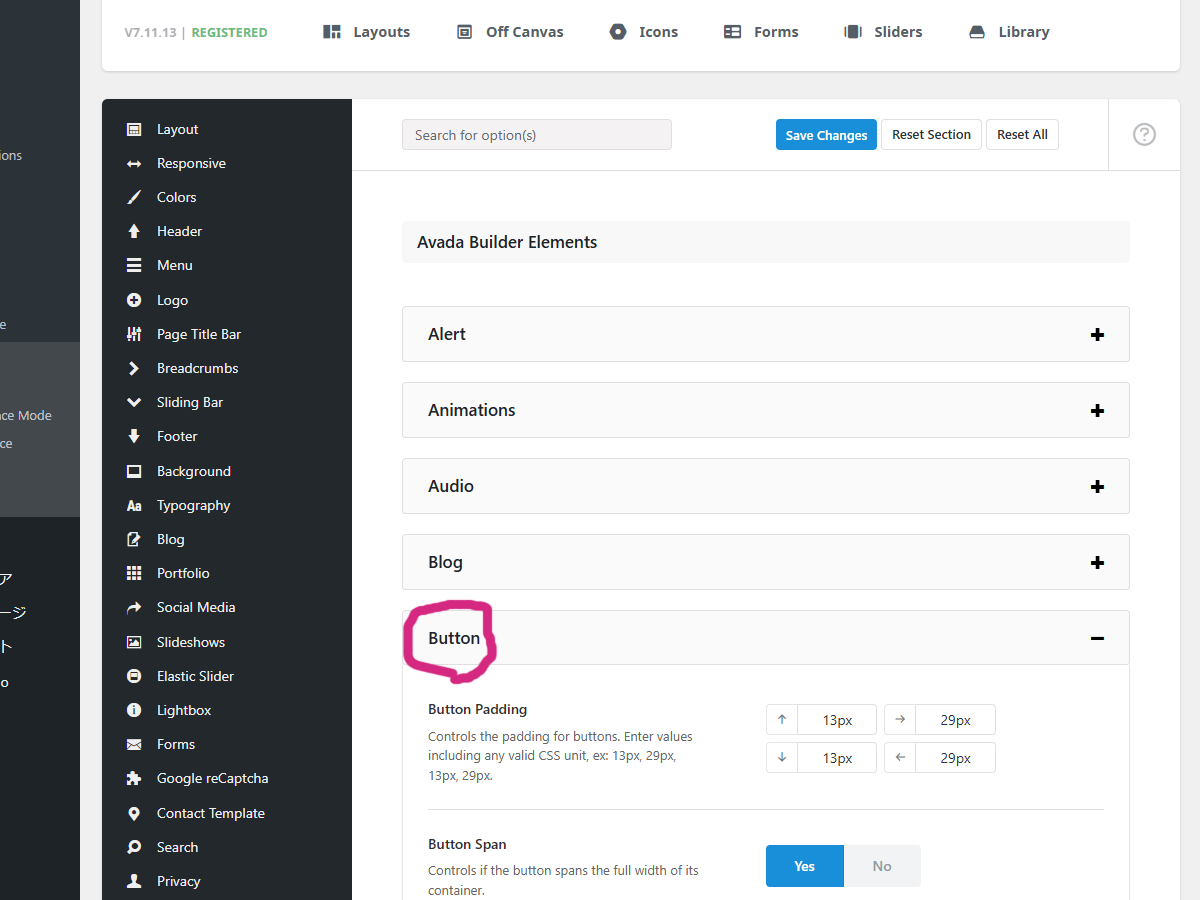Click Save Changes button

tap(826, 135)
